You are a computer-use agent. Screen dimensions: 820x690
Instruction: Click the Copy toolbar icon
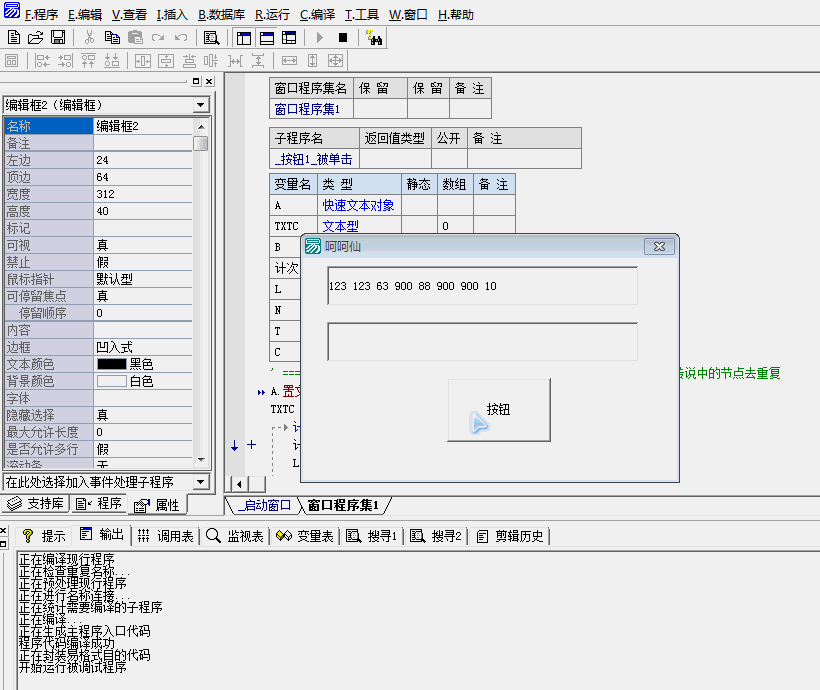[x=112, y=38]
